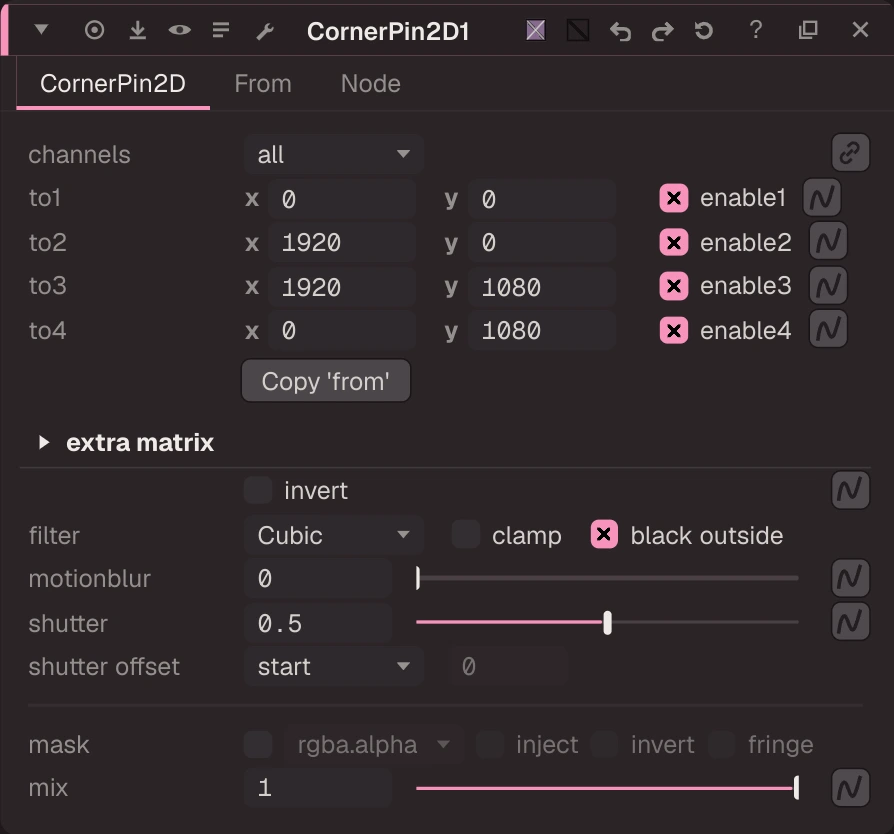Uncheck the enable4 checkbox

(x=674, y=331)
